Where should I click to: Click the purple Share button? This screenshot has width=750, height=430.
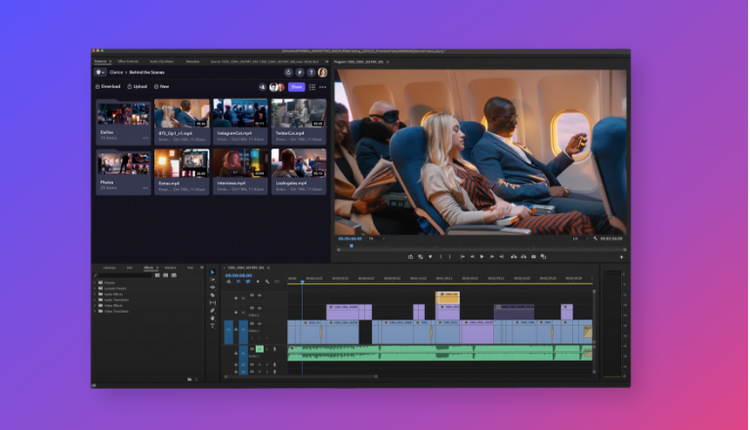297,87
